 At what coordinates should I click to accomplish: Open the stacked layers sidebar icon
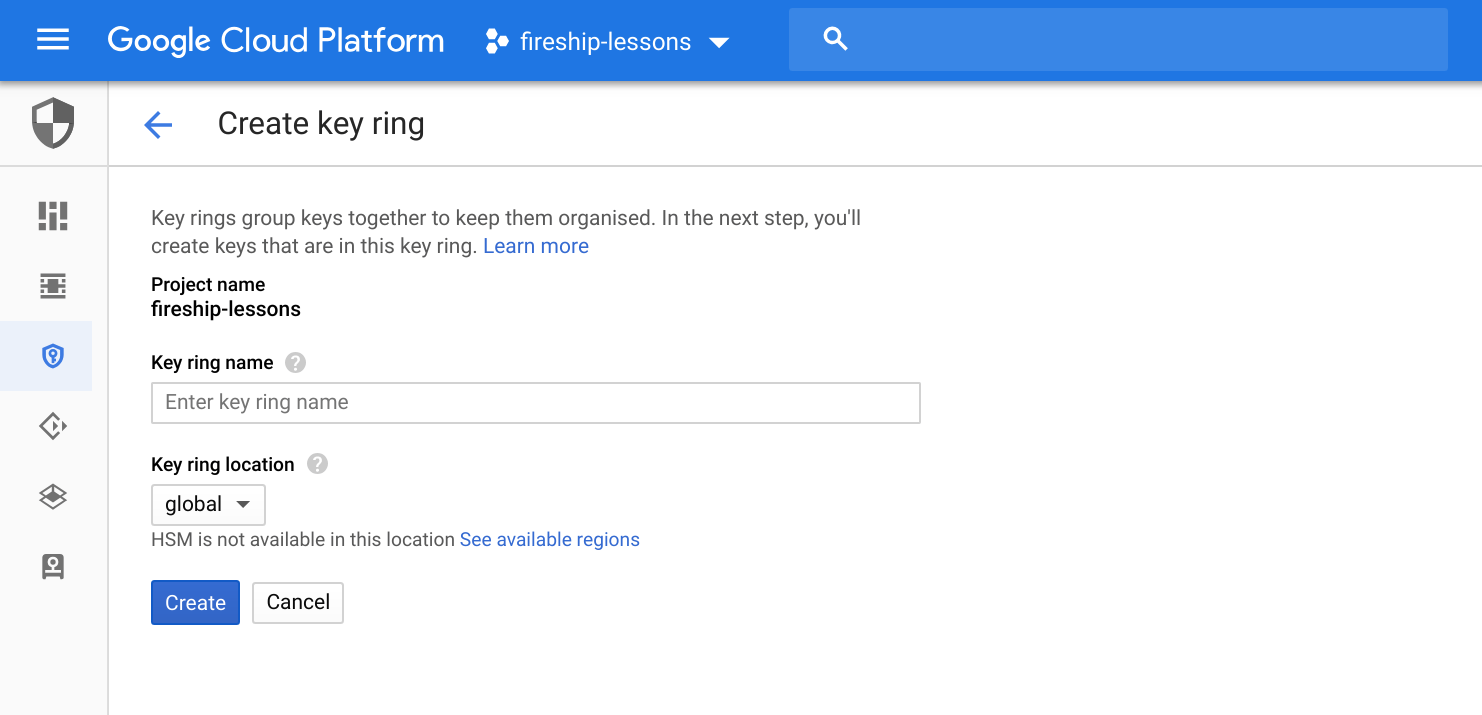(53, 497)
